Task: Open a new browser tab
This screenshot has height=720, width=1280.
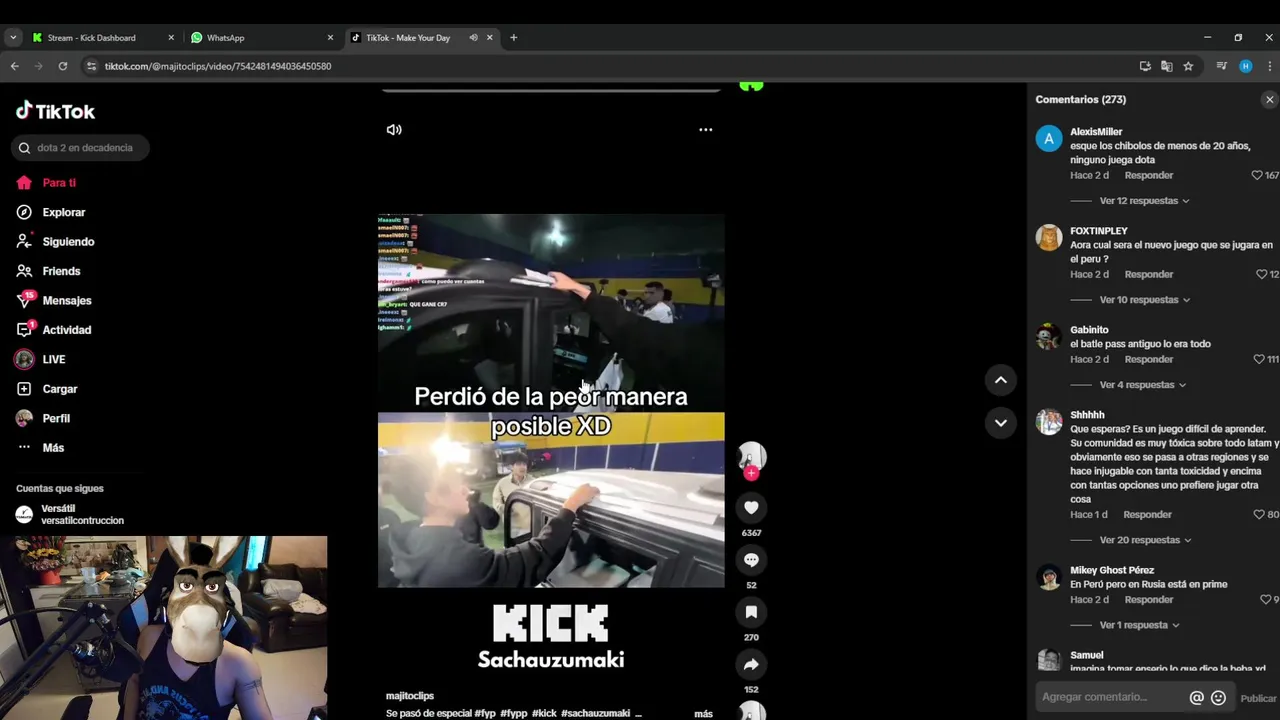Action: [x=514, y=38]
